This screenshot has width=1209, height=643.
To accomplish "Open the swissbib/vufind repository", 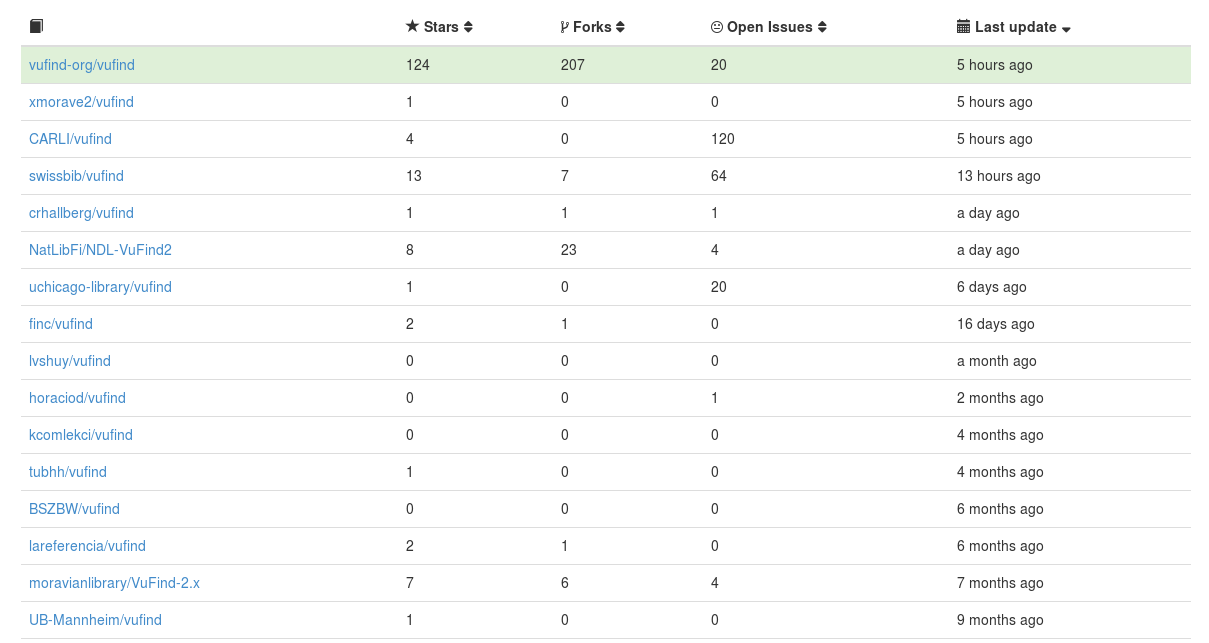I will [76, 176].
